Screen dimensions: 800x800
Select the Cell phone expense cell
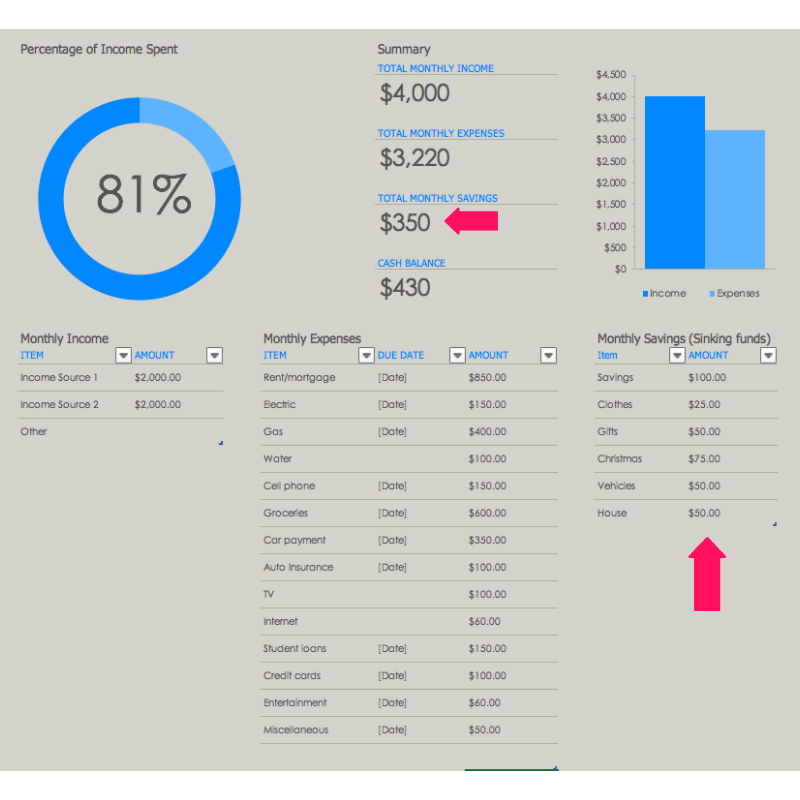click(x=289, y=486)
